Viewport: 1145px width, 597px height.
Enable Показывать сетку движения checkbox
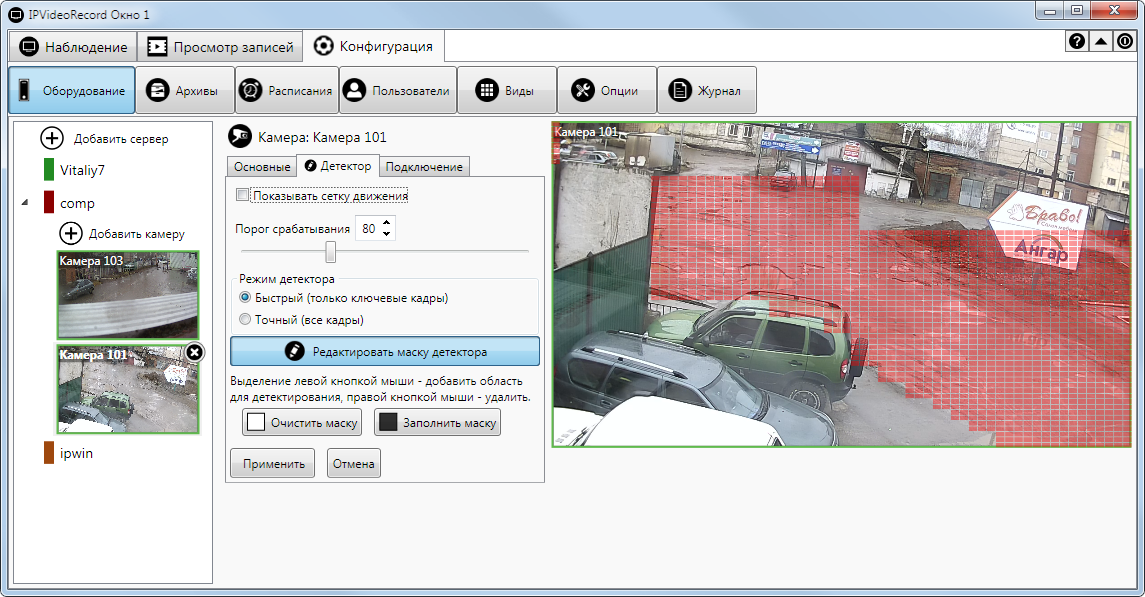pyautogui.click(x=242, y=196)
